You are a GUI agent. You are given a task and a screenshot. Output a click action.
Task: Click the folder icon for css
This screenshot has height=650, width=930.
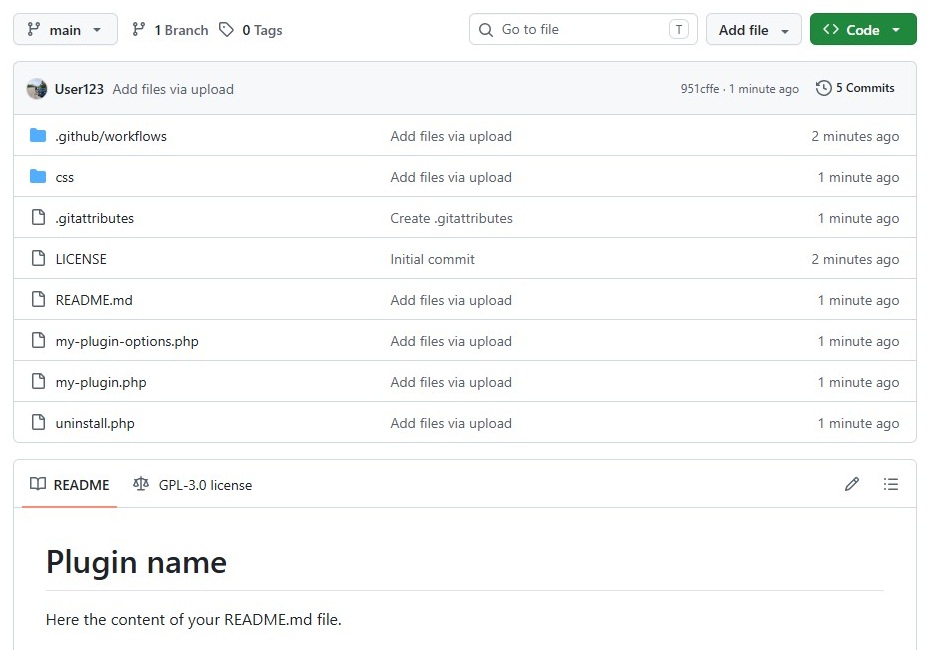[x=38, y=176]
